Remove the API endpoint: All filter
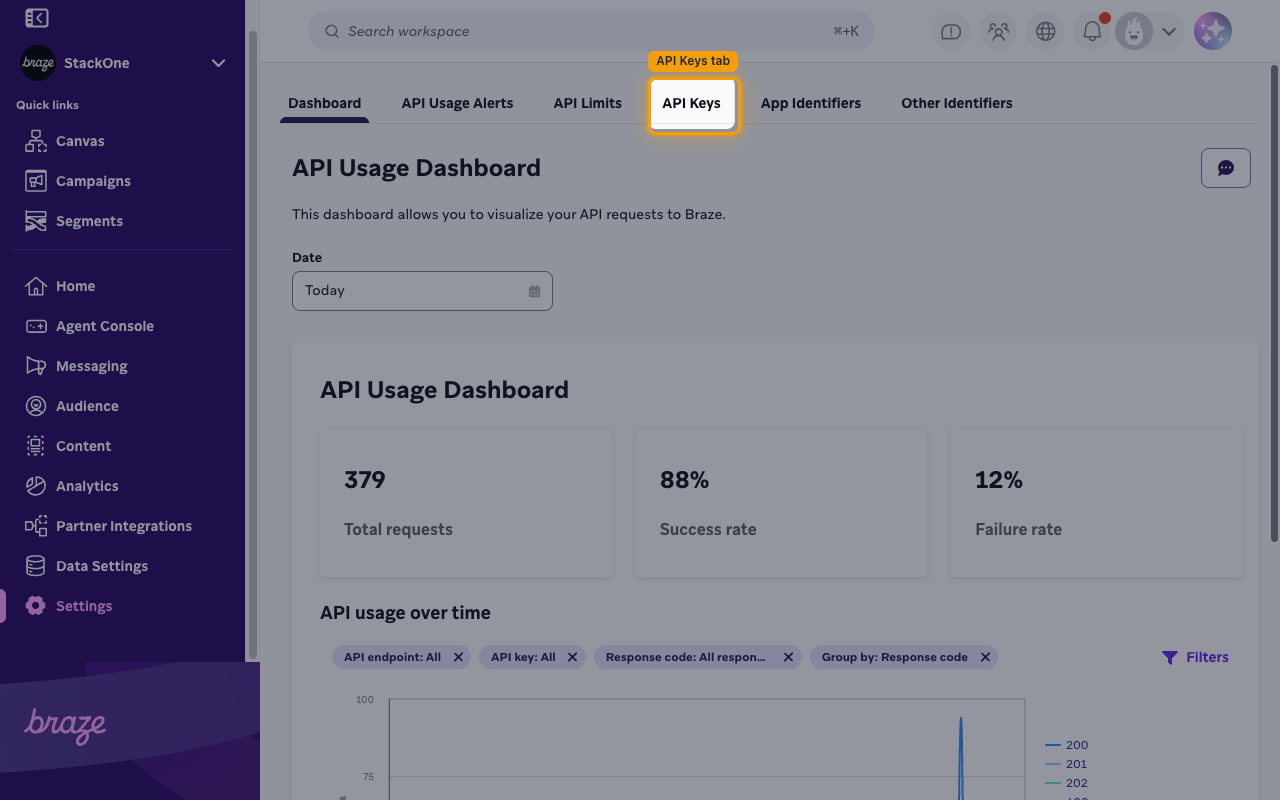Viewport: 1280px width, 800px height. coord(458,657)
